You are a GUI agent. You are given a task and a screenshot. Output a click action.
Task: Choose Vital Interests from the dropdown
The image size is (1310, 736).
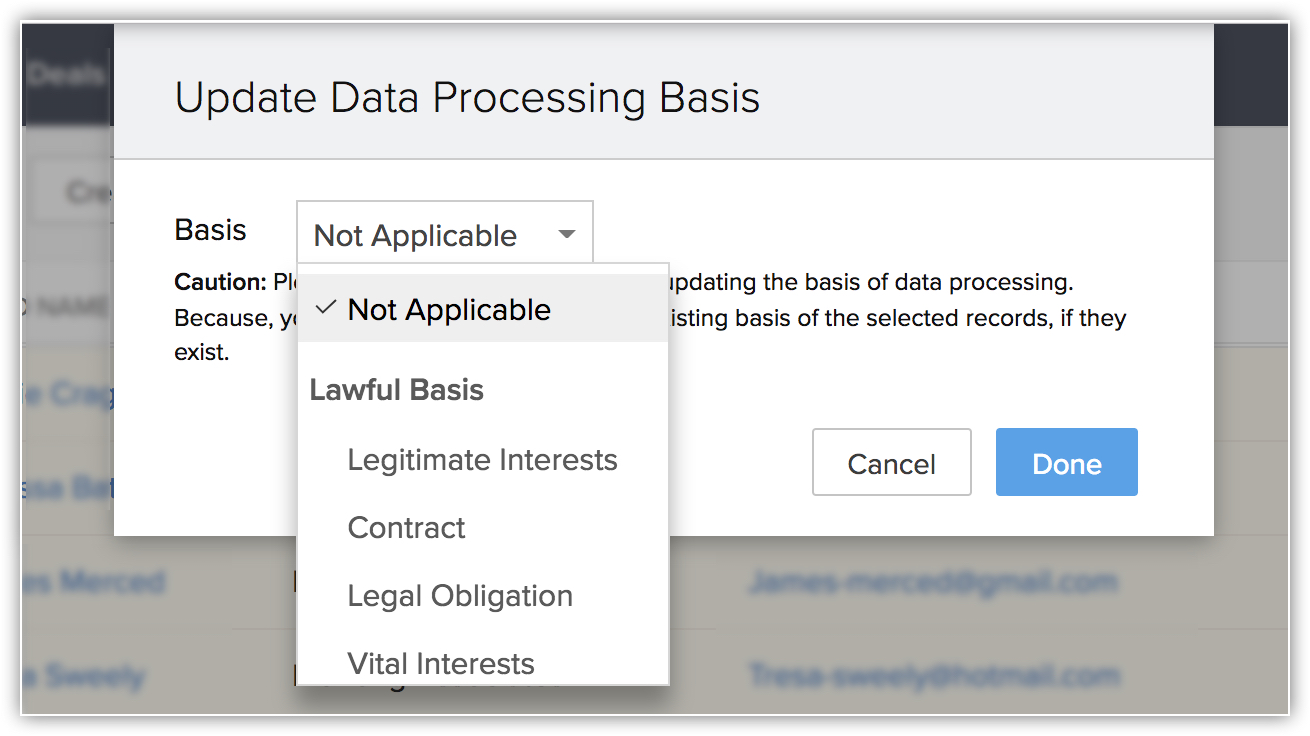pyautogui.click(x=441, y=663)
